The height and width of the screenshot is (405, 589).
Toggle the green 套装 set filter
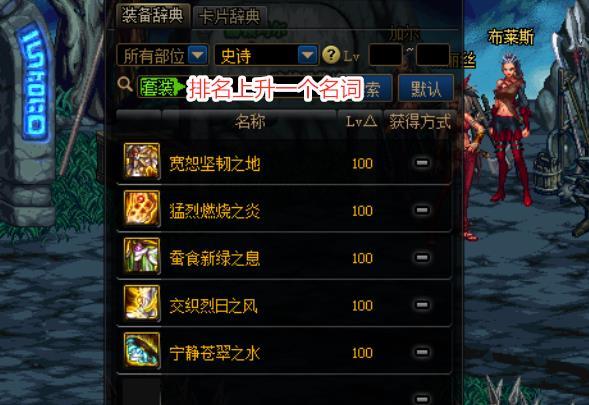click(x=162, y=88)
